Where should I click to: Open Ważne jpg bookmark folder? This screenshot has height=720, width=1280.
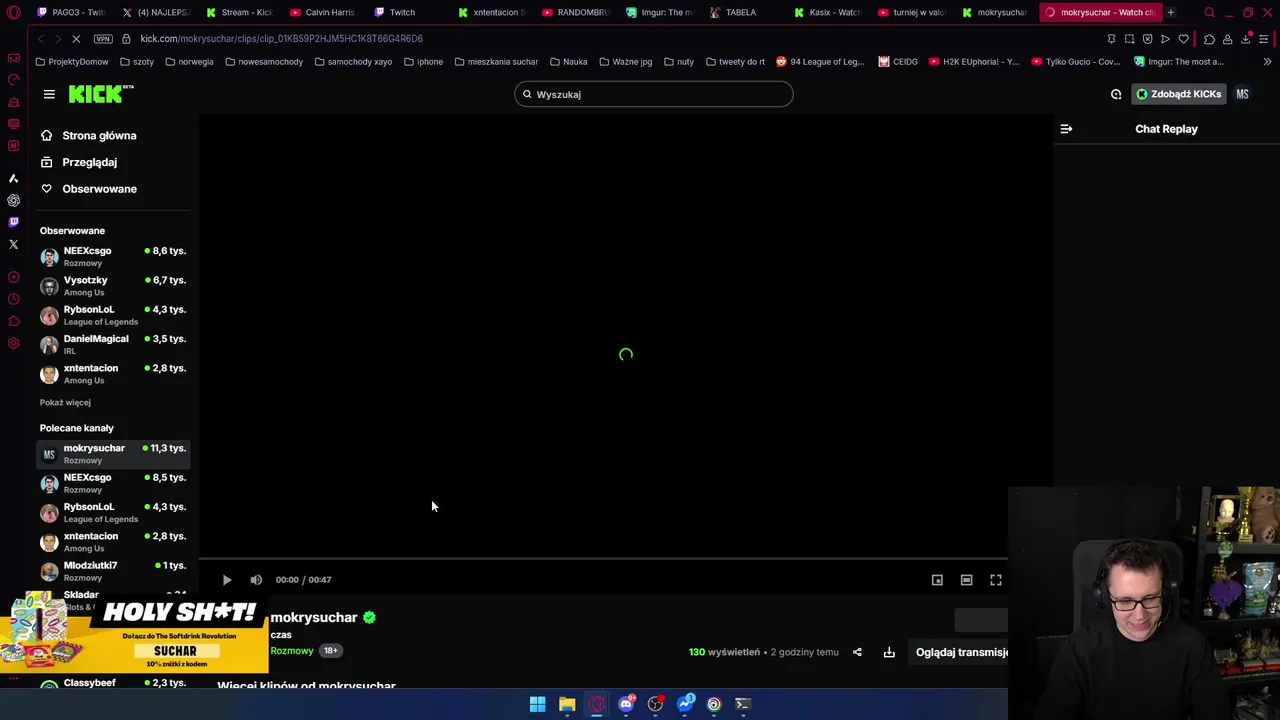point(625,61)
